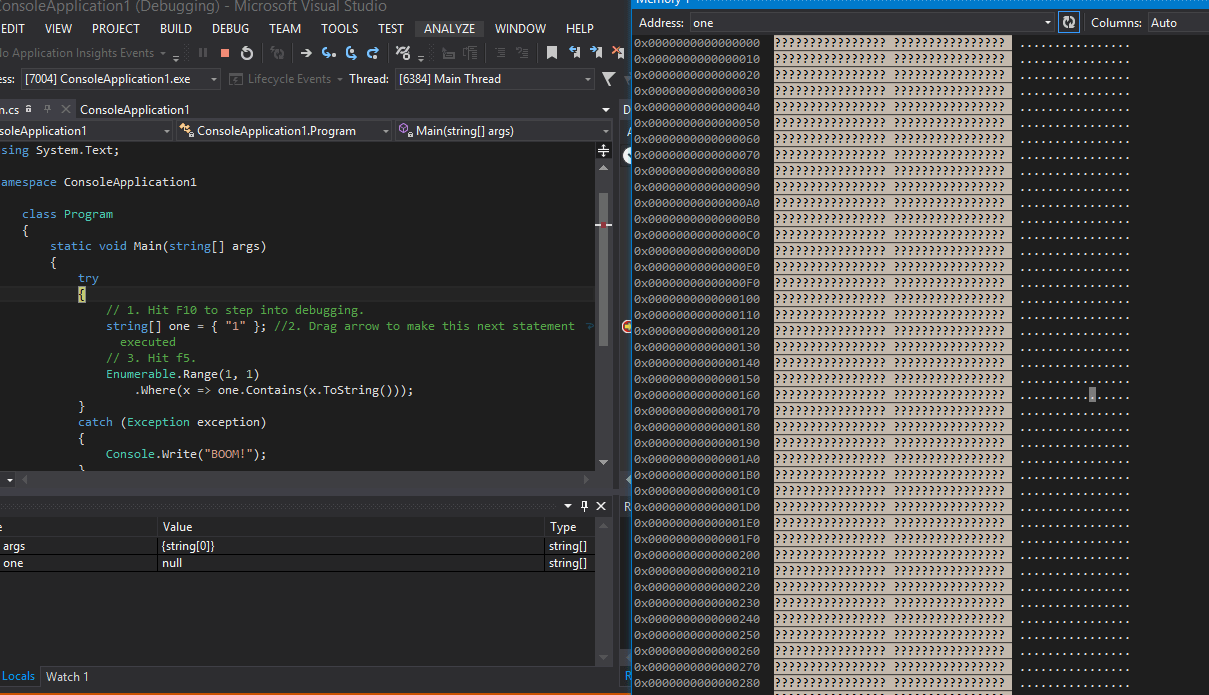This screenshot has width=1209, height=695.
Task: Switch to the Locals tab
Action: 18,677
